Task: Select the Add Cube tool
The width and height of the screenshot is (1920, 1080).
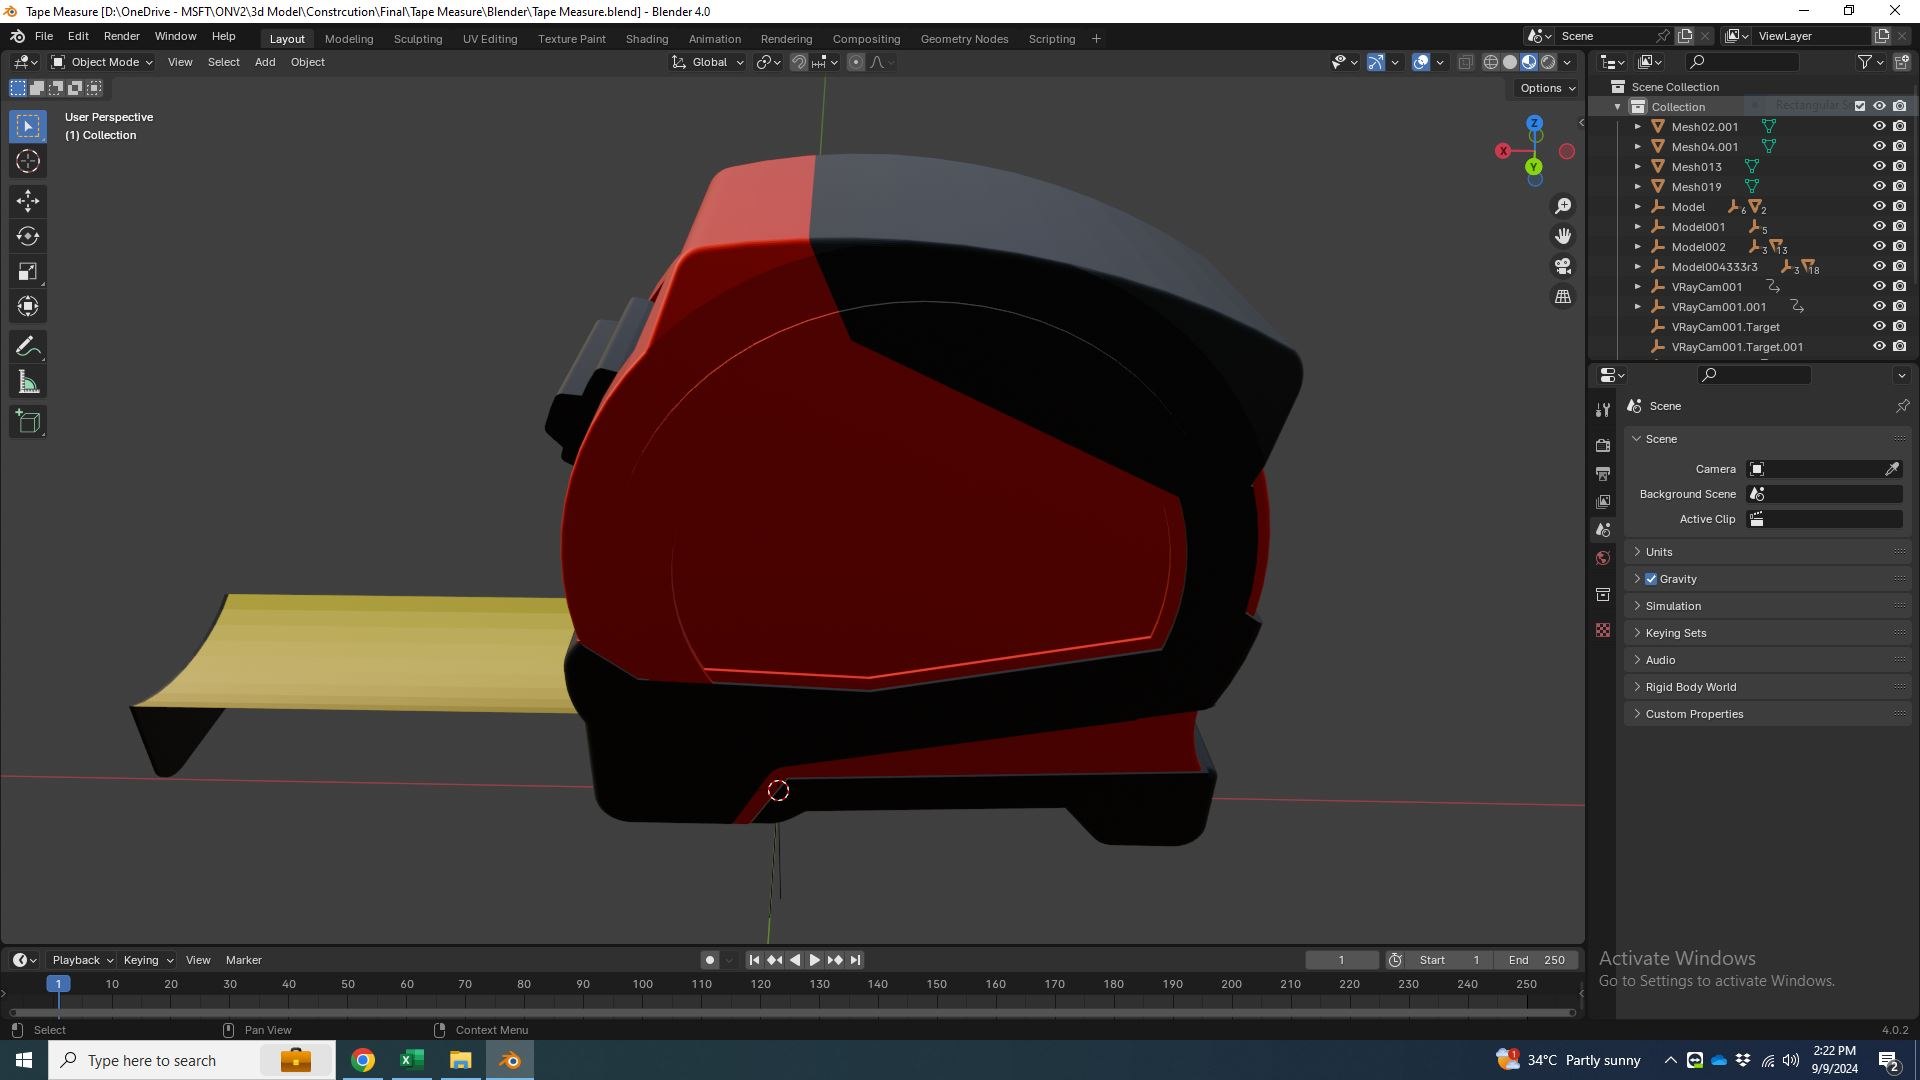Action: tap(28, 422)
